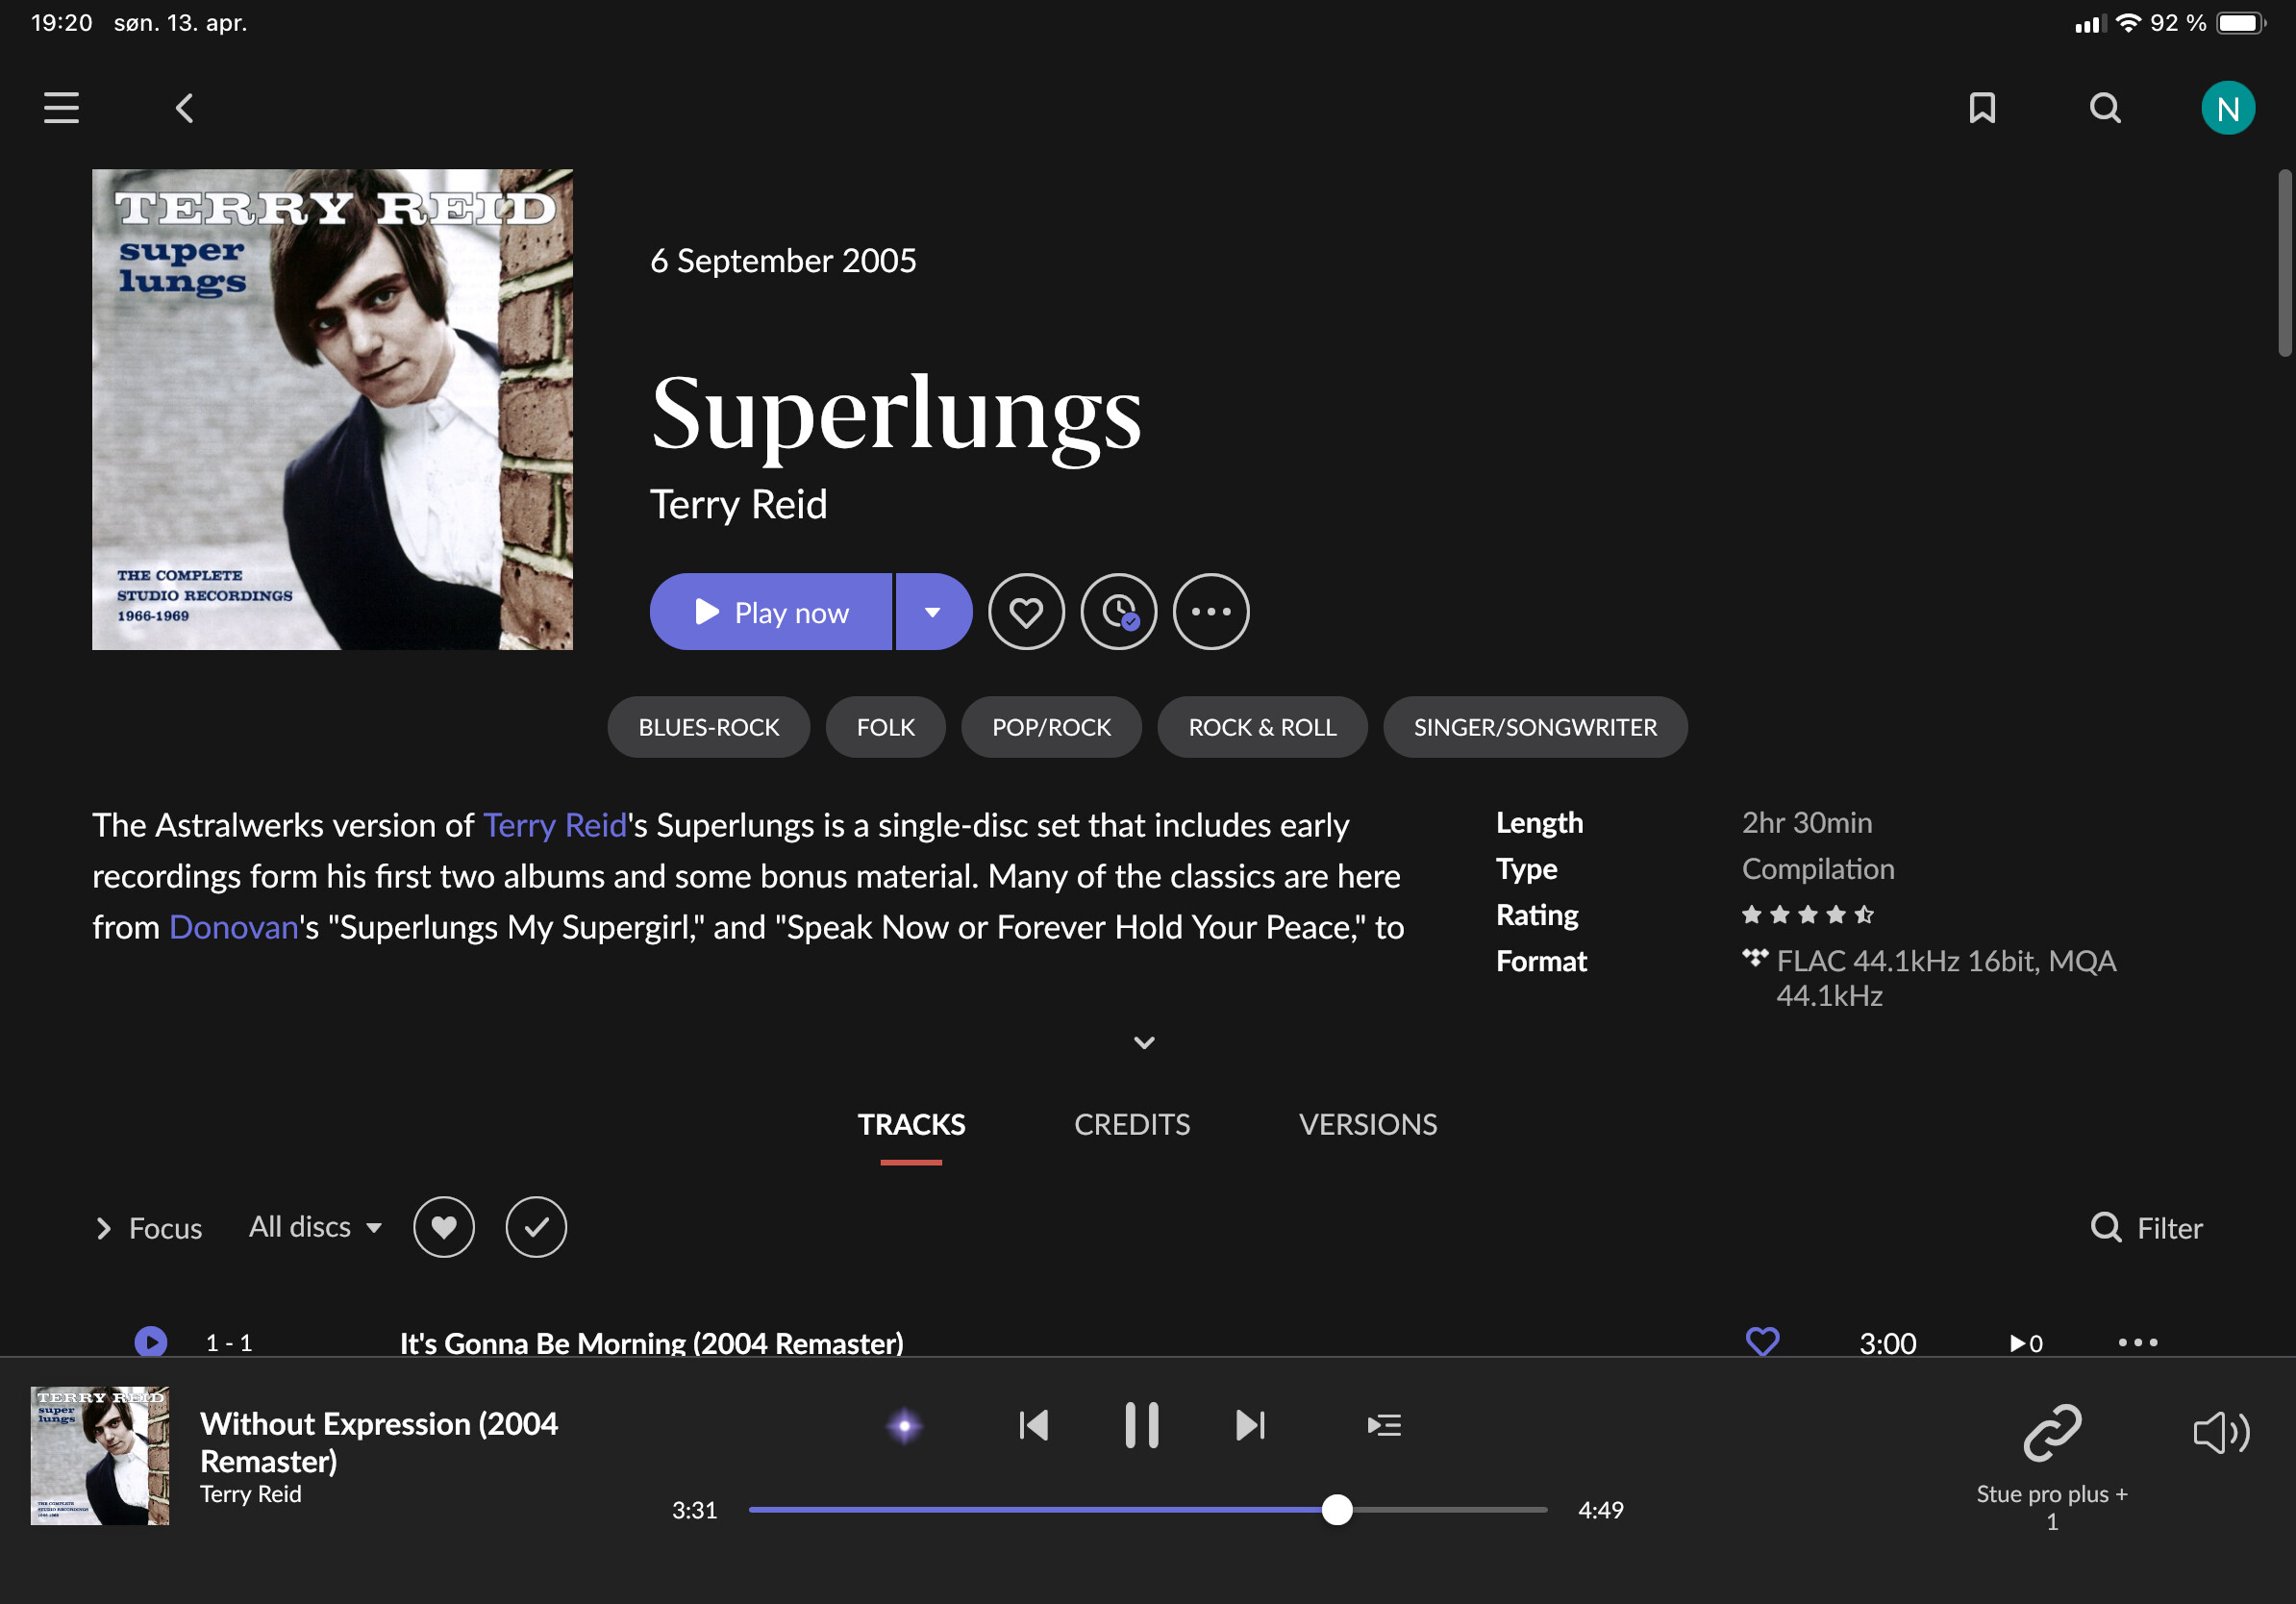Click the 6 September 2005 release date
2296x1604 pixels.
coord(783,260)
